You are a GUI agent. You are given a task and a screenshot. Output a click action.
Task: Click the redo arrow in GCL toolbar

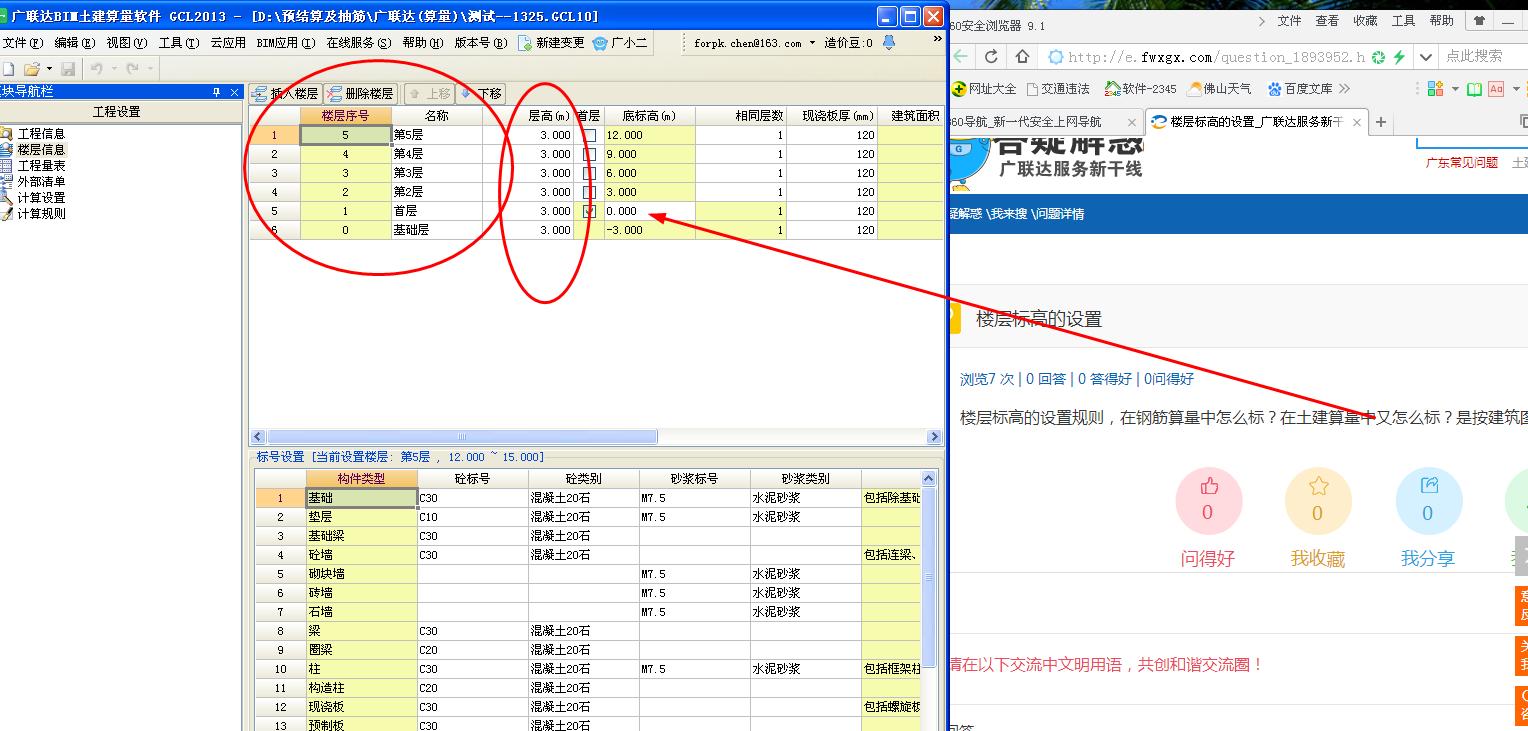(132, 69)
